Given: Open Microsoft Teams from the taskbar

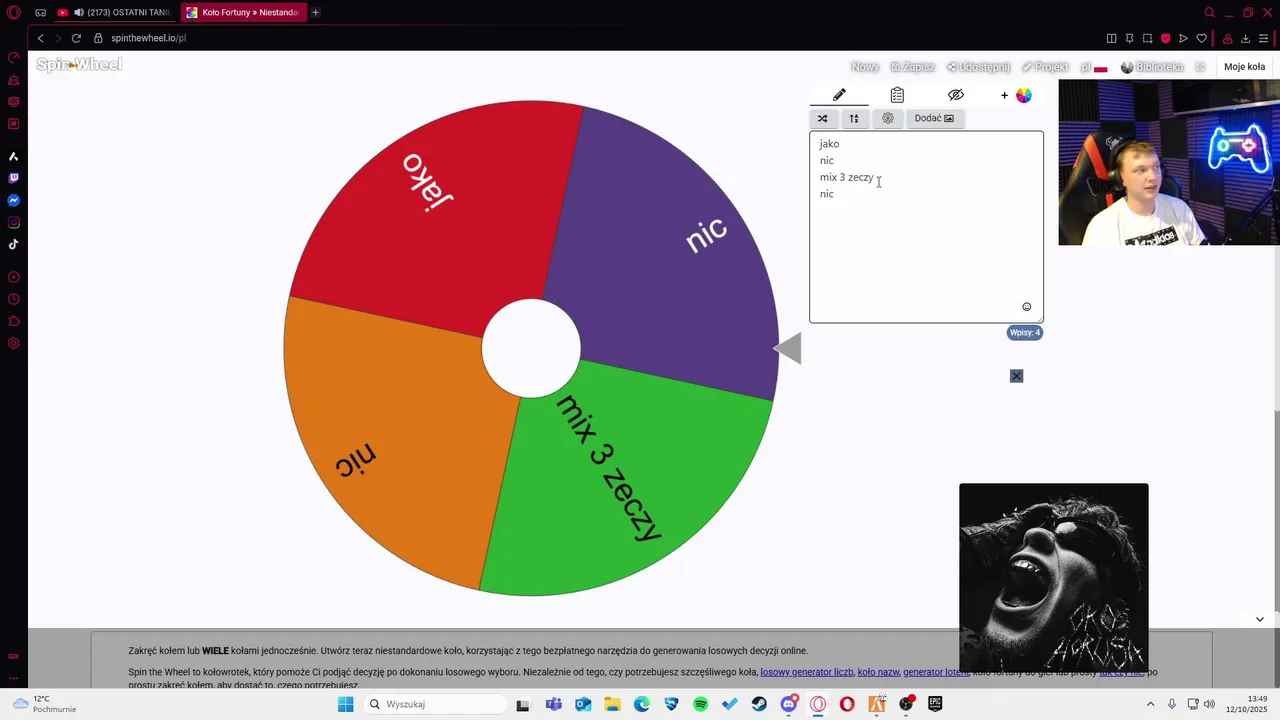Looking at the screenshot, I should pyautogui.click(x=553, y=704).
